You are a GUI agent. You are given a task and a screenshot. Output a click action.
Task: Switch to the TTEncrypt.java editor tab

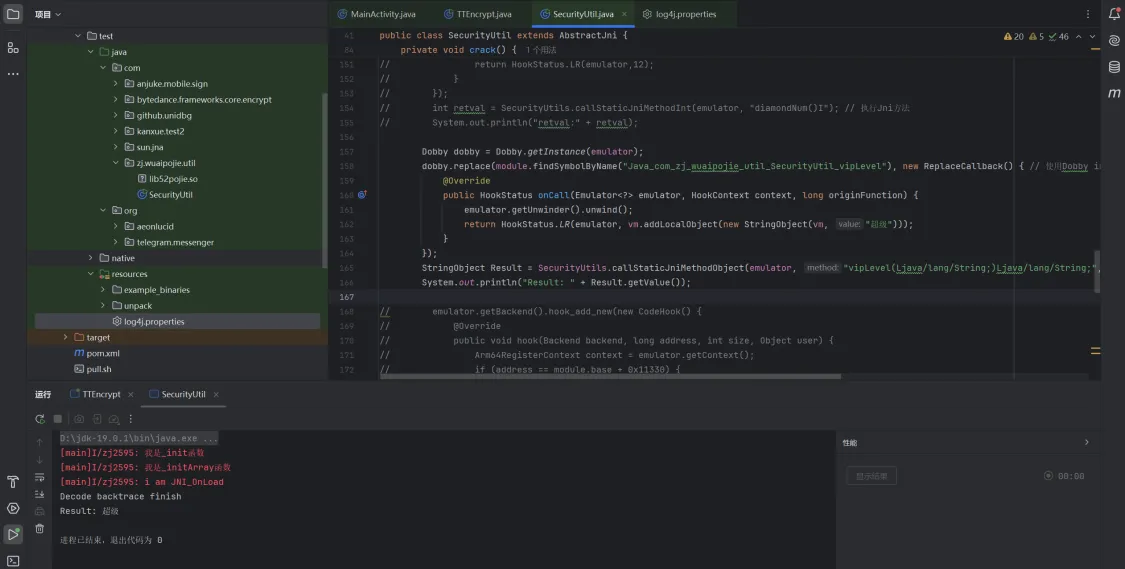tap(484, 15)
